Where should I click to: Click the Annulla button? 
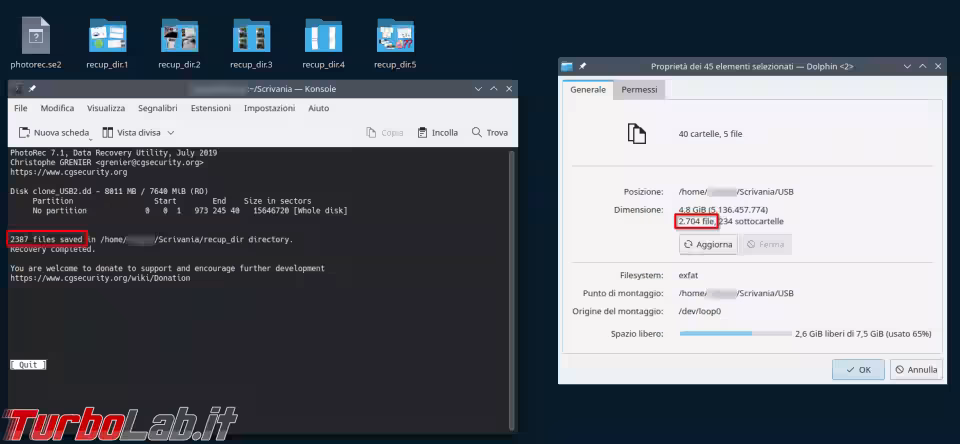pos(916,370)
